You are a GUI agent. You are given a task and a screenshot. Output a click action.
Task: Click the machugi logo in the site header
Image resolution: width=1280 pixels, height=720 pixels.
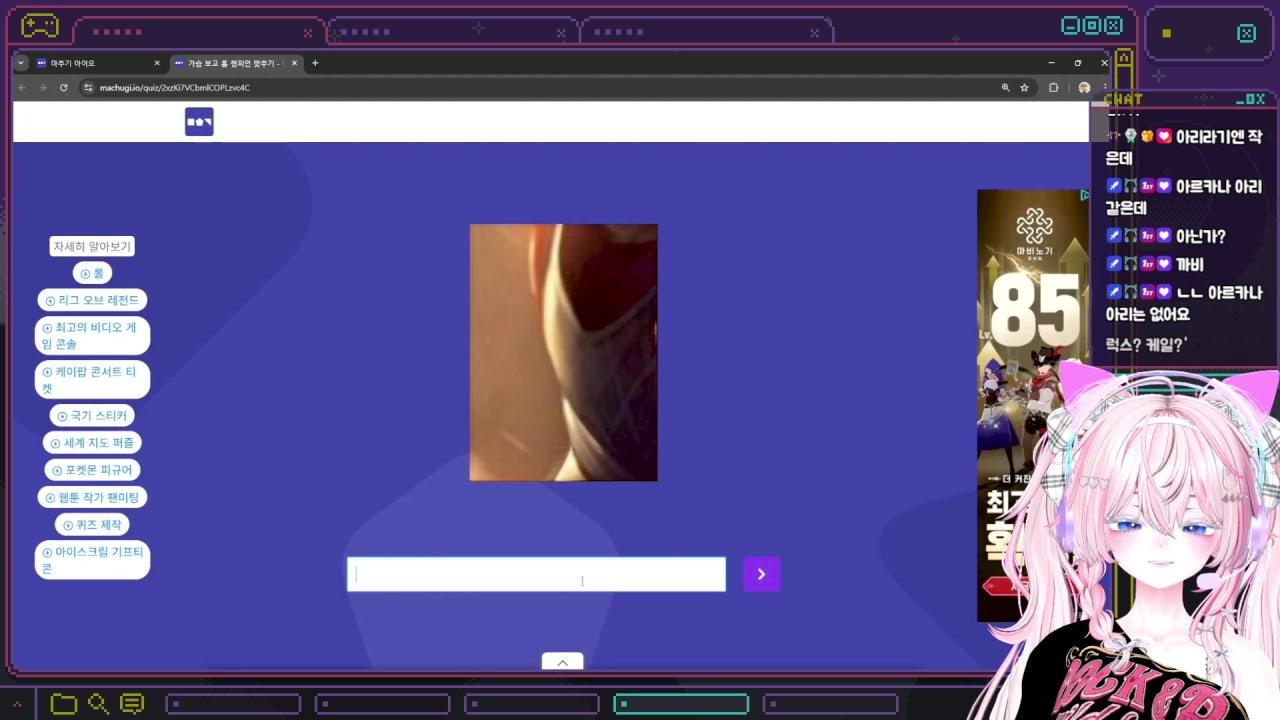[199, 122]
